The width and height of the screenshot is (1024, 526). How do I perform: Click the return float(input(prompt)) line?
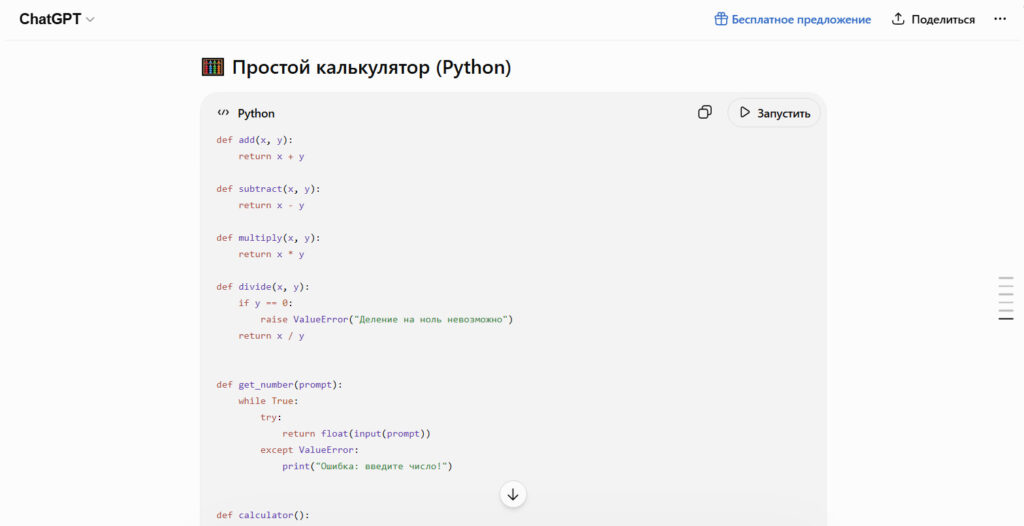click(x=357, y=434)
